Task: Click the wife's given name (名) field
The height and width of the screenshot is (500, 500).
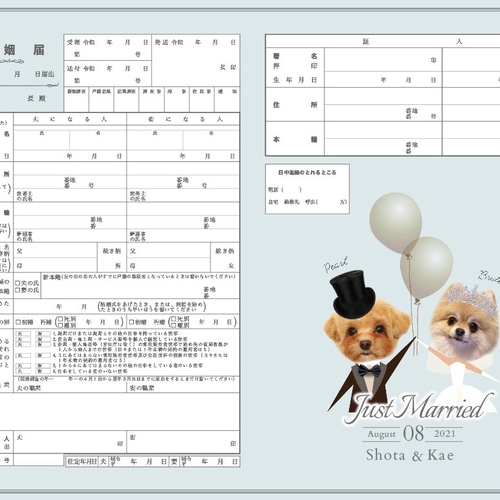Action: click(211, 140)
